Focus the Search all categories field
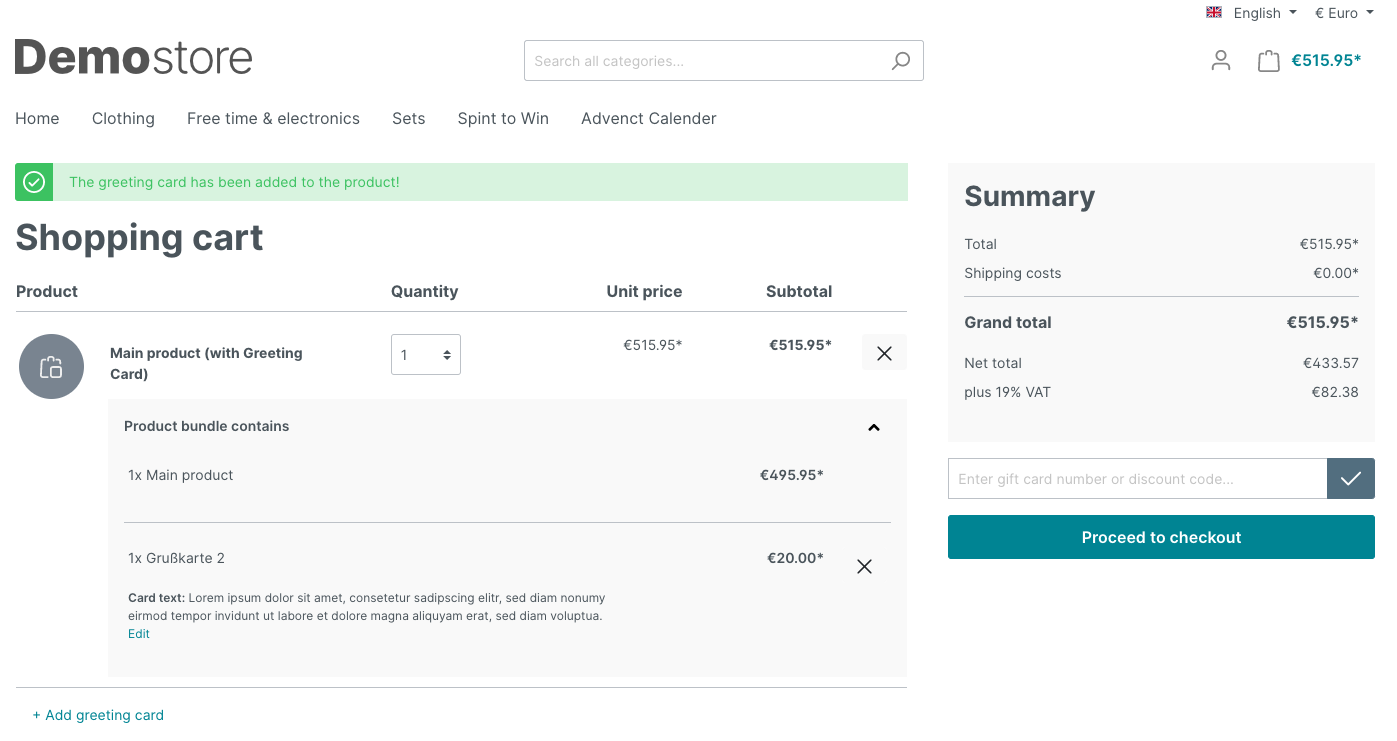1397x741 pixels. tap(710, 61)
